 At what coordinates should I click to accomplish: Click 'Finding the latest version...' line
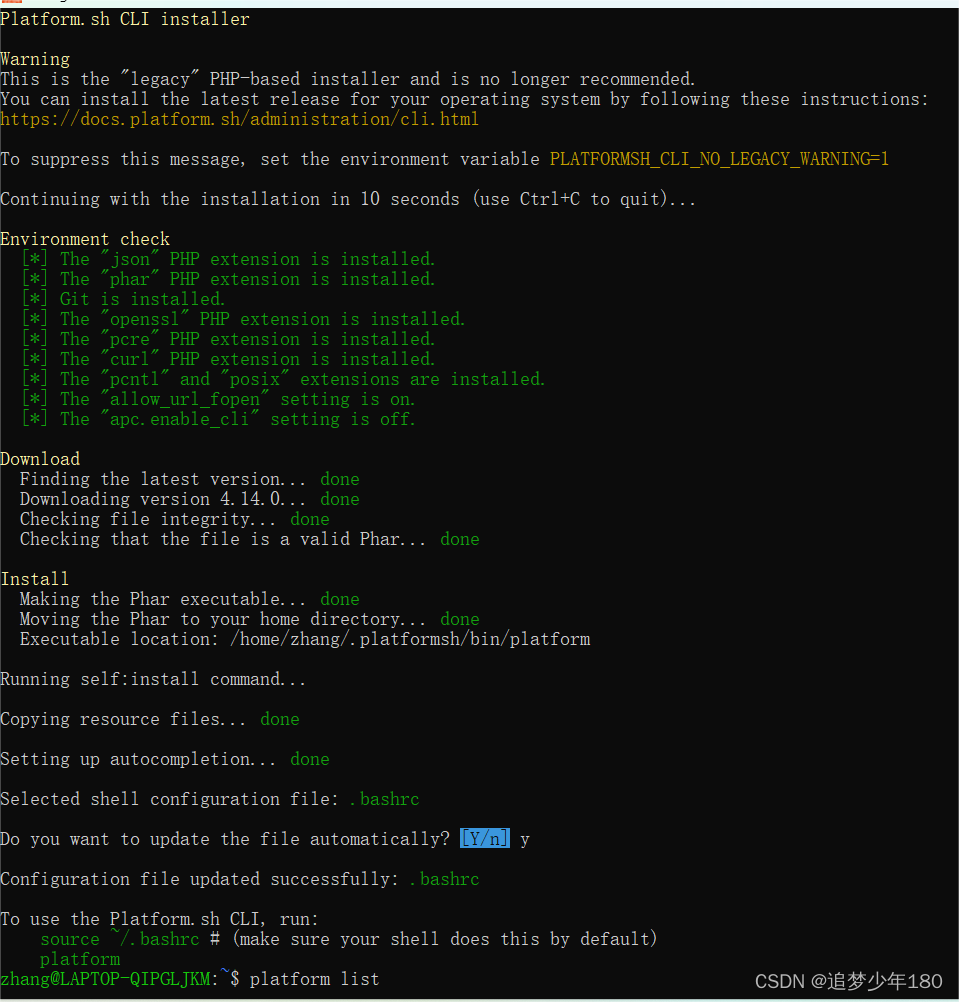click(190, 479)
